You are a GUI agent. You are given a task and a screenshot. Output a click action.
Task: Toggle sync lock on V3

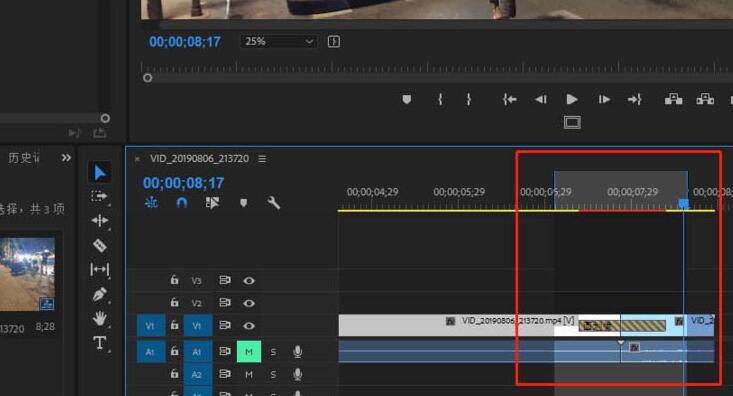point(225,280)
